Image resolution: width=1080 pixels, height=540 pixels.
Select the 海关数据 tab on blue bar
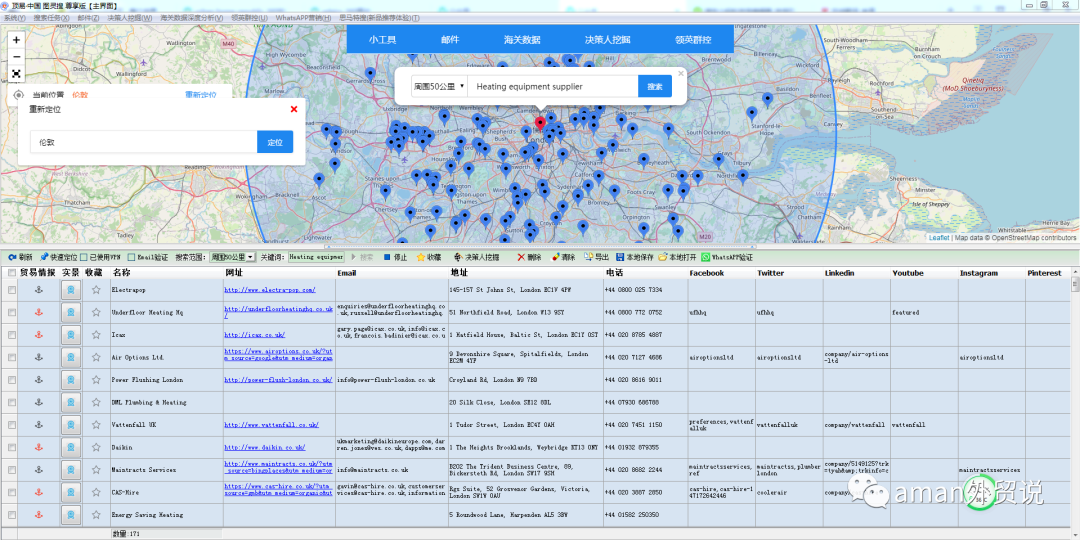coord(522,39)
